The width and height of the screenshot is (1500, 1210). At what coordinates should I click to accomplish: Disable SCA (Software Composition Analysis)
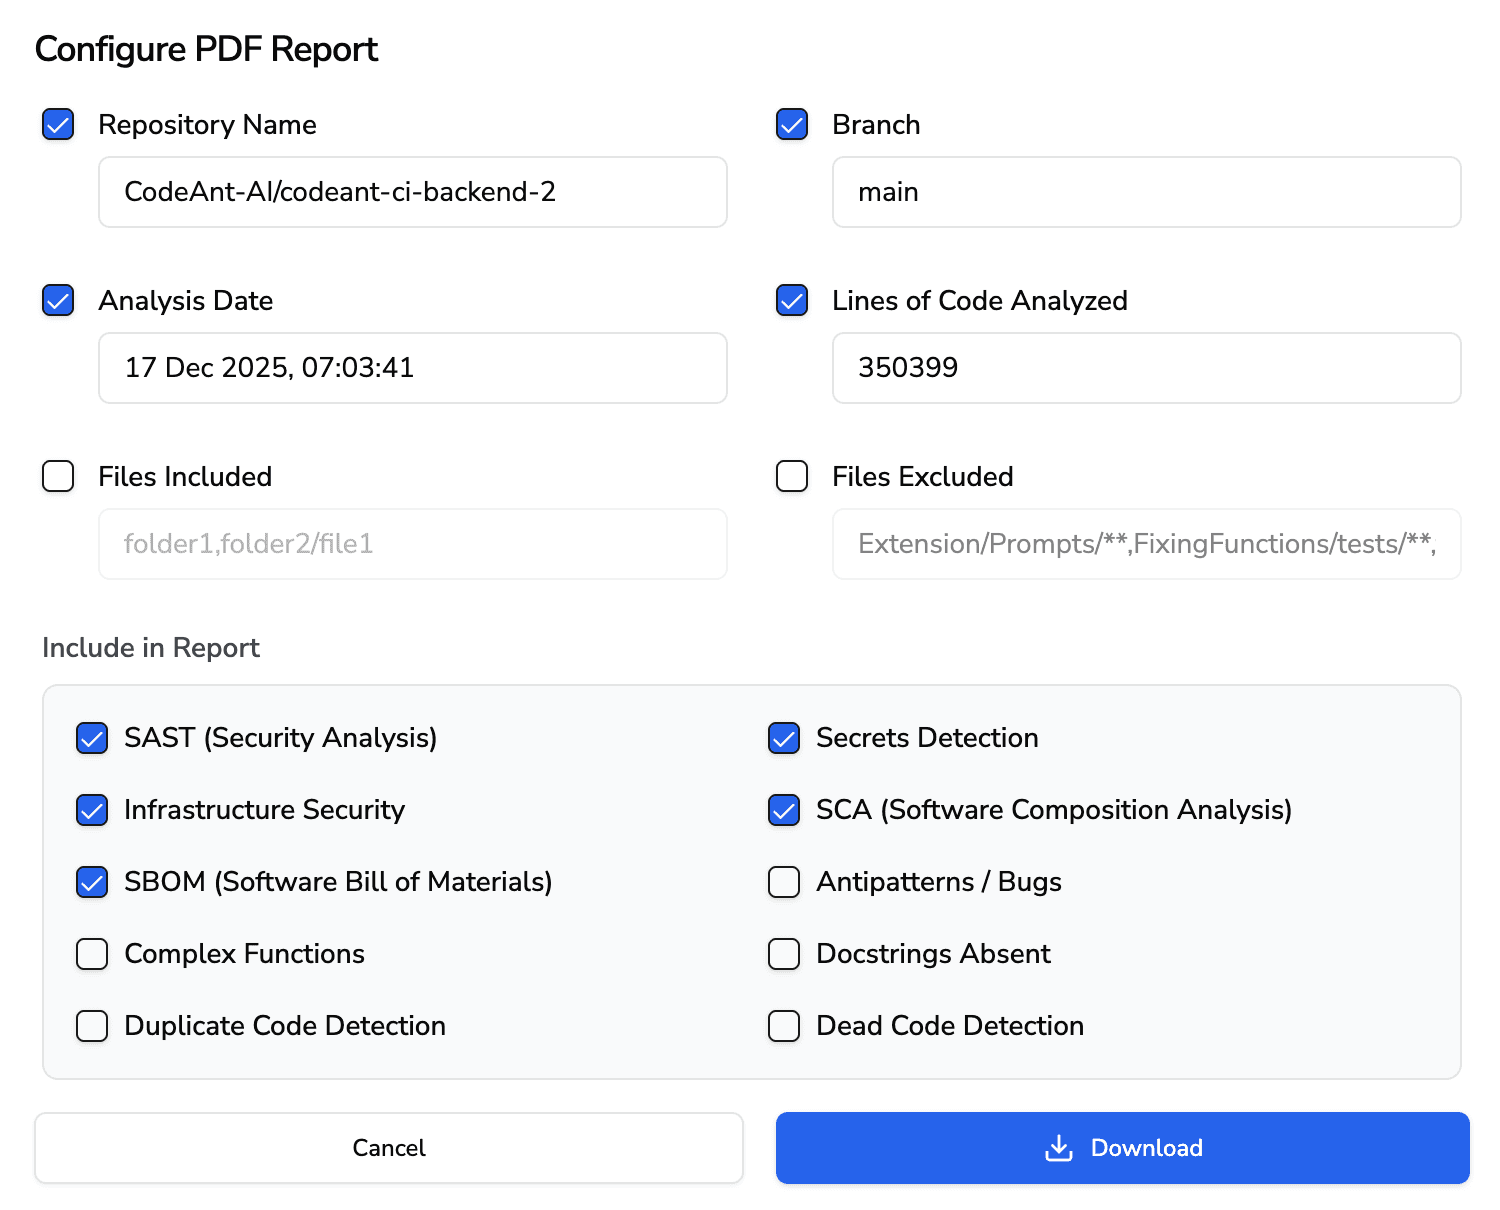pos(784,810)
